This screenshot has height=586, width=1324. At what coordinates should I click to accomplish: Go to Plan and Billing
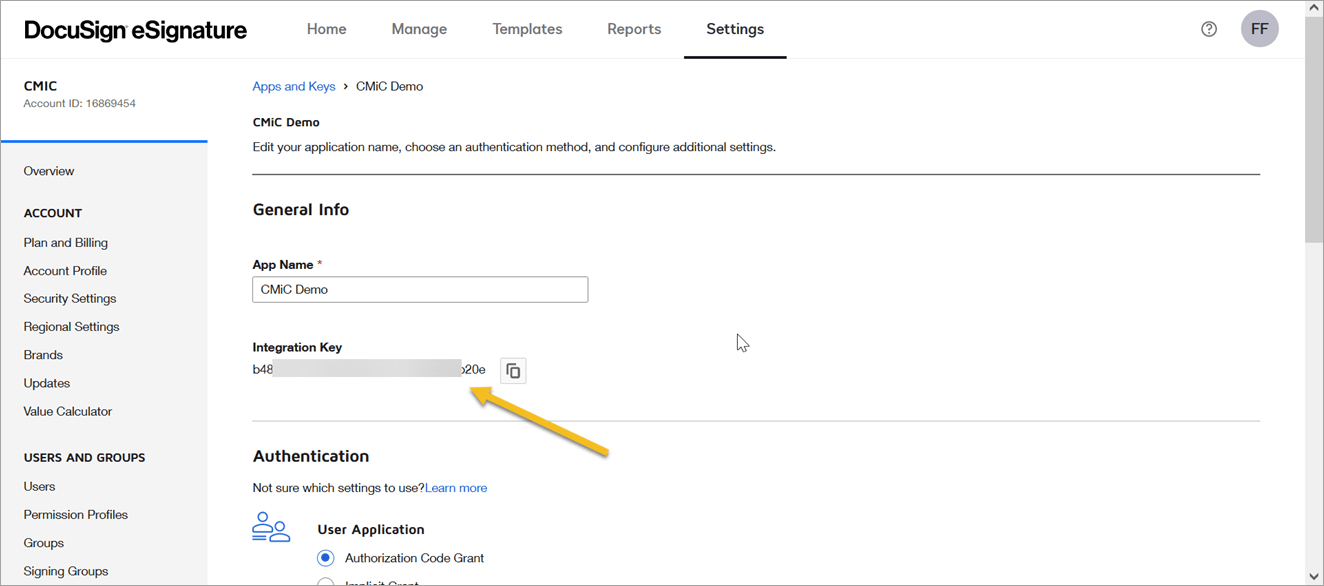66,243
